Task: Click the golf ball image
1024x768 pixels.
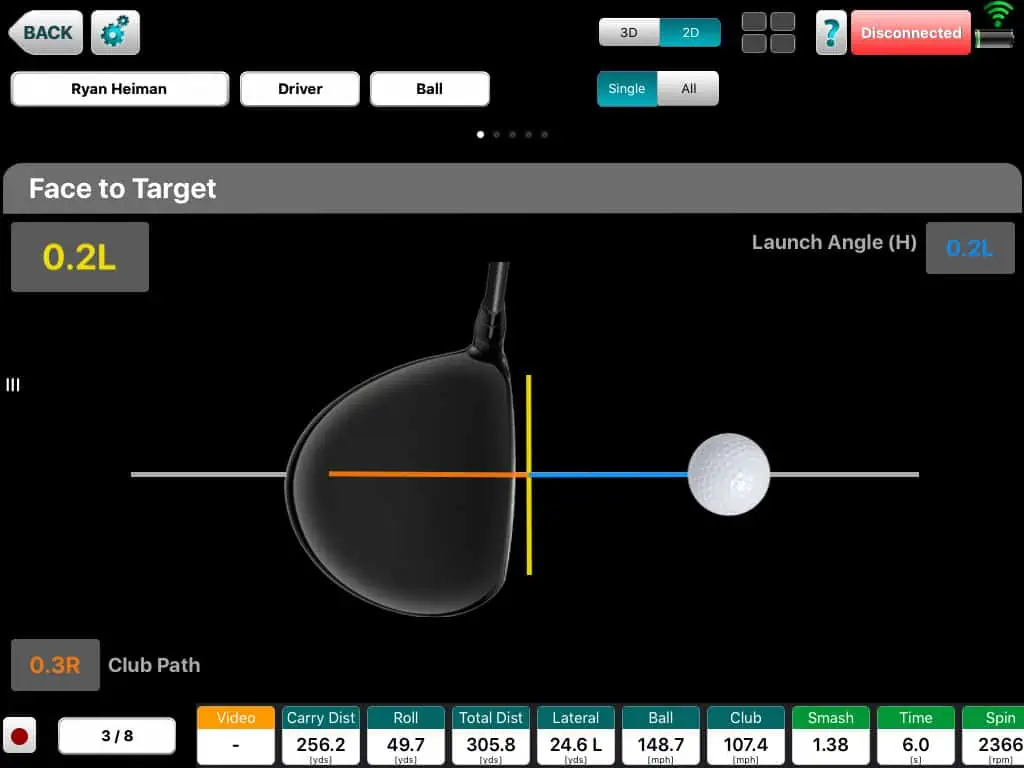Action: pos(729,474)
